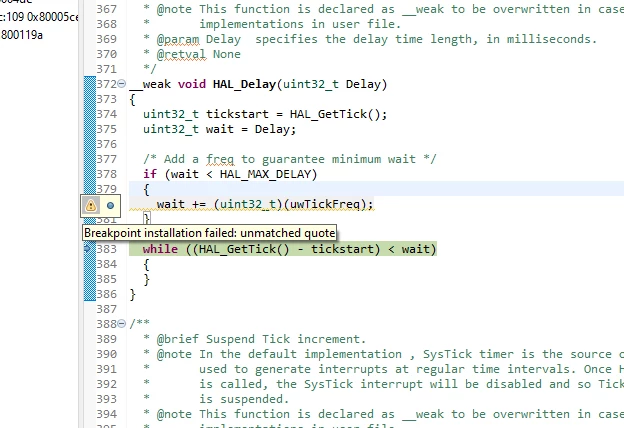This screenshot has width=624, height=428.
Task: Click line number 378 in the gutter
Action: point(107,174)
